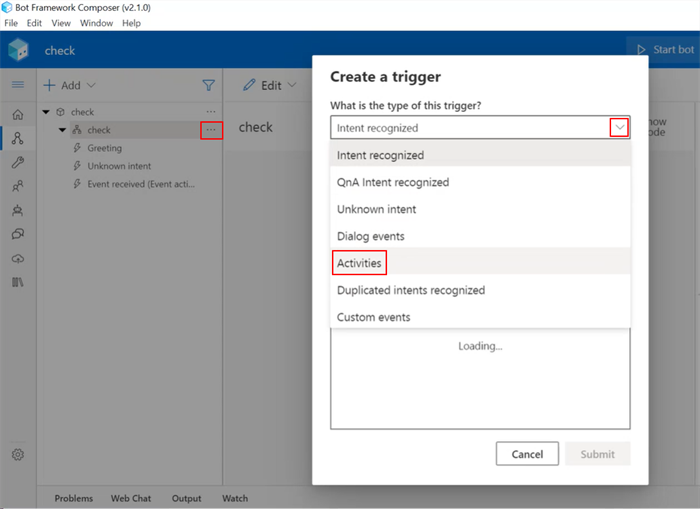Image resolution: width=700 pixels, height=509 pixels.
Task: Open the Package manager library icon
Action: 18,282
